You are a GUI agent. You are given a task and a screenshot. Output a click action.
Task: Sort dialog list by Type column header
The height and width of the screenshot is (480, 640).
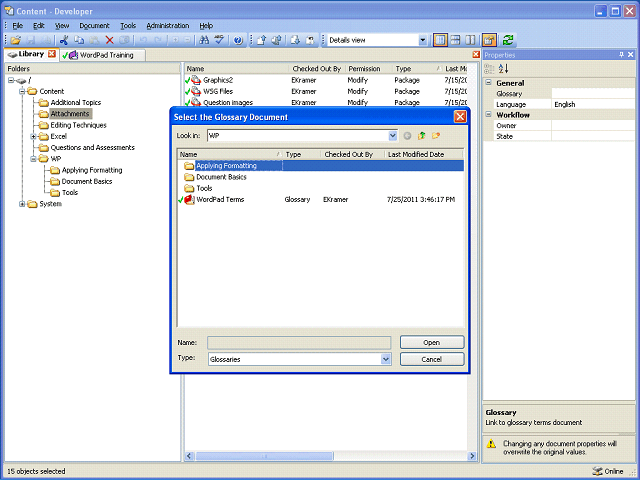(302, 154)
